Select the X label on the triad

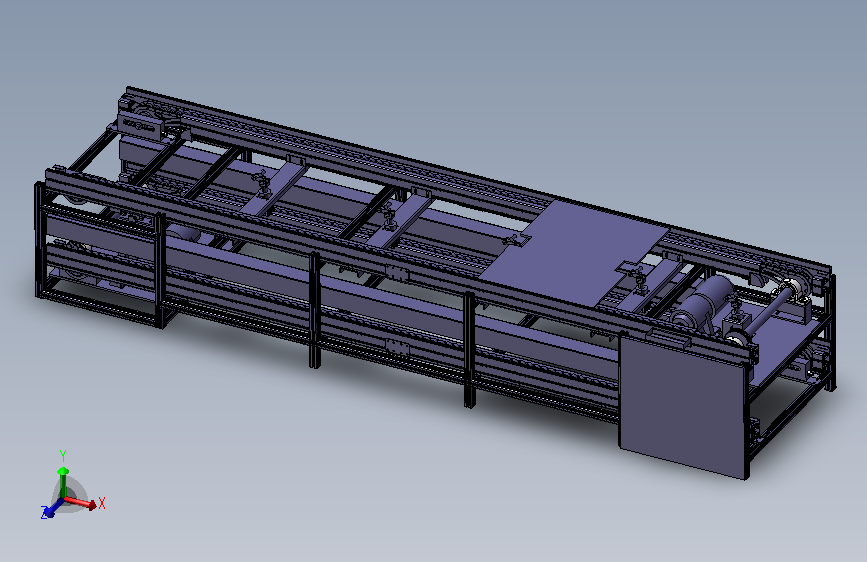coord(102,503)
